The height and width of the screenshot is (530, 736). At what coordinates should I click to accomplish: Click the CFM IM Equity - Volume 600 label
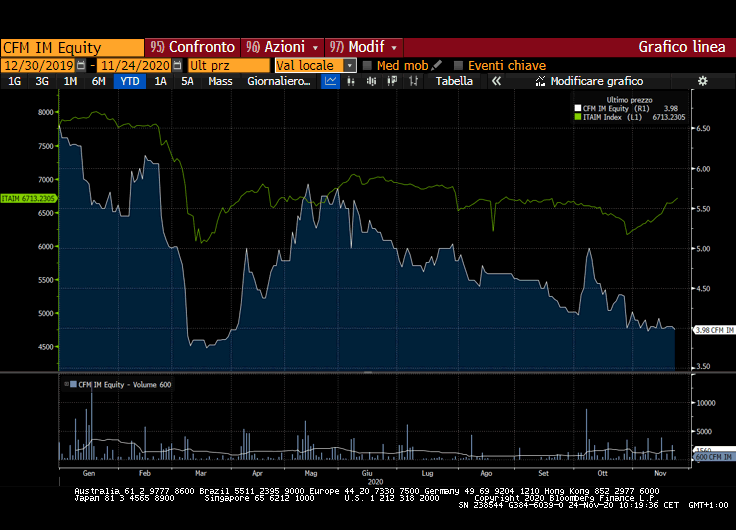click(124, 384)
